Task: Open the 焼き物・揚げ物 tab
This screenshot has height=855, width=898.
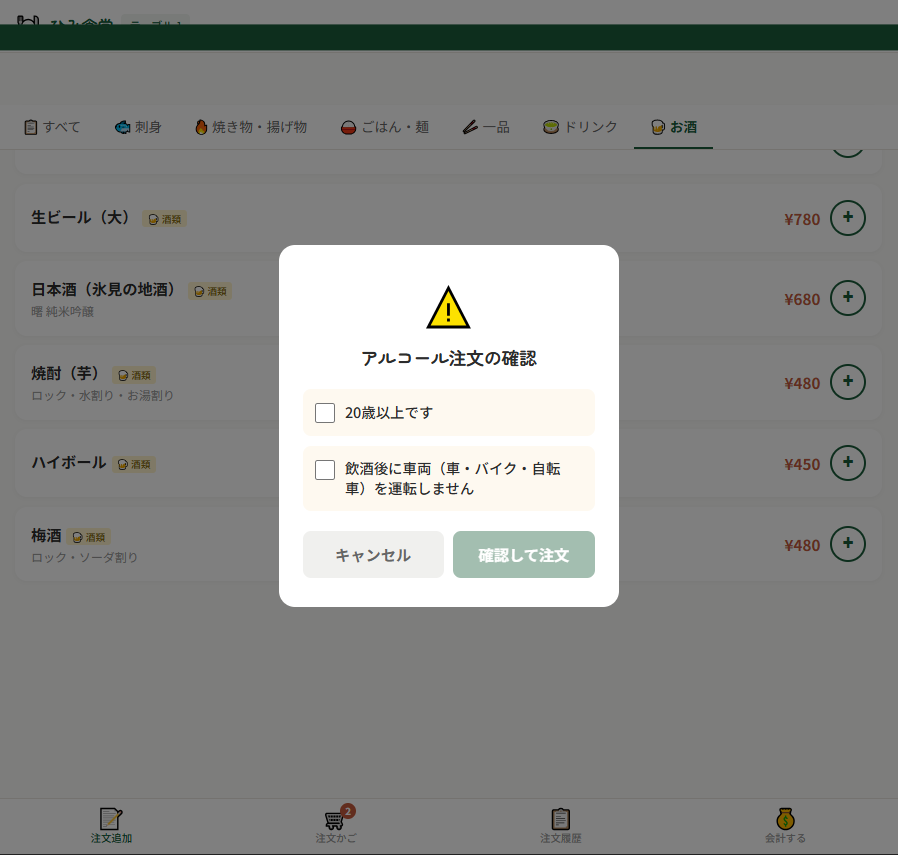Action: (x=250, y=128)
